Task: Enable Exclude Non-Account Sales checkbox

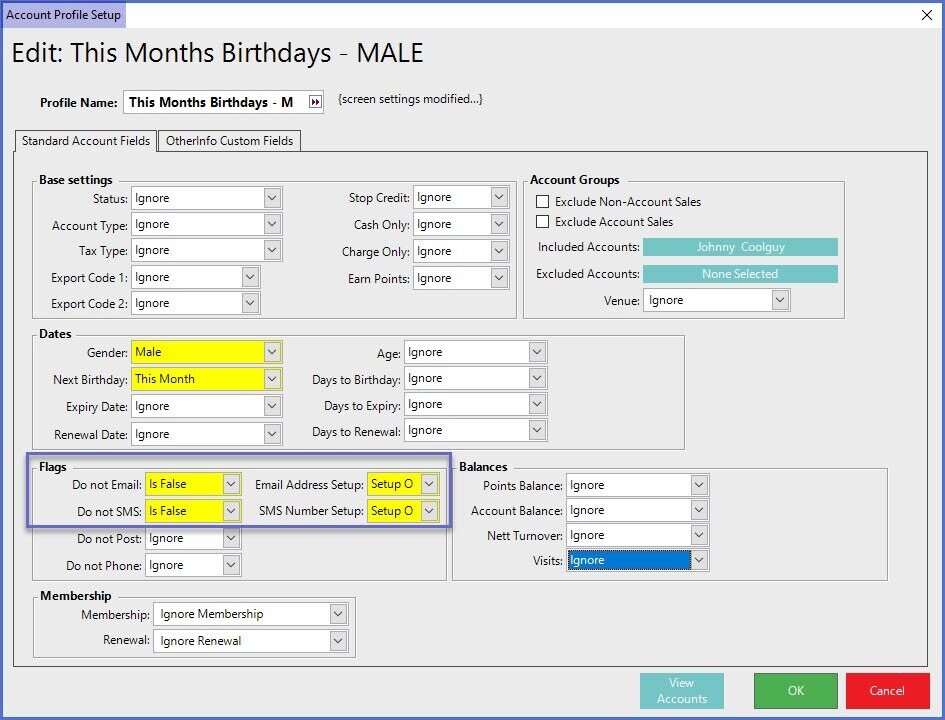Action: point(543,202)
